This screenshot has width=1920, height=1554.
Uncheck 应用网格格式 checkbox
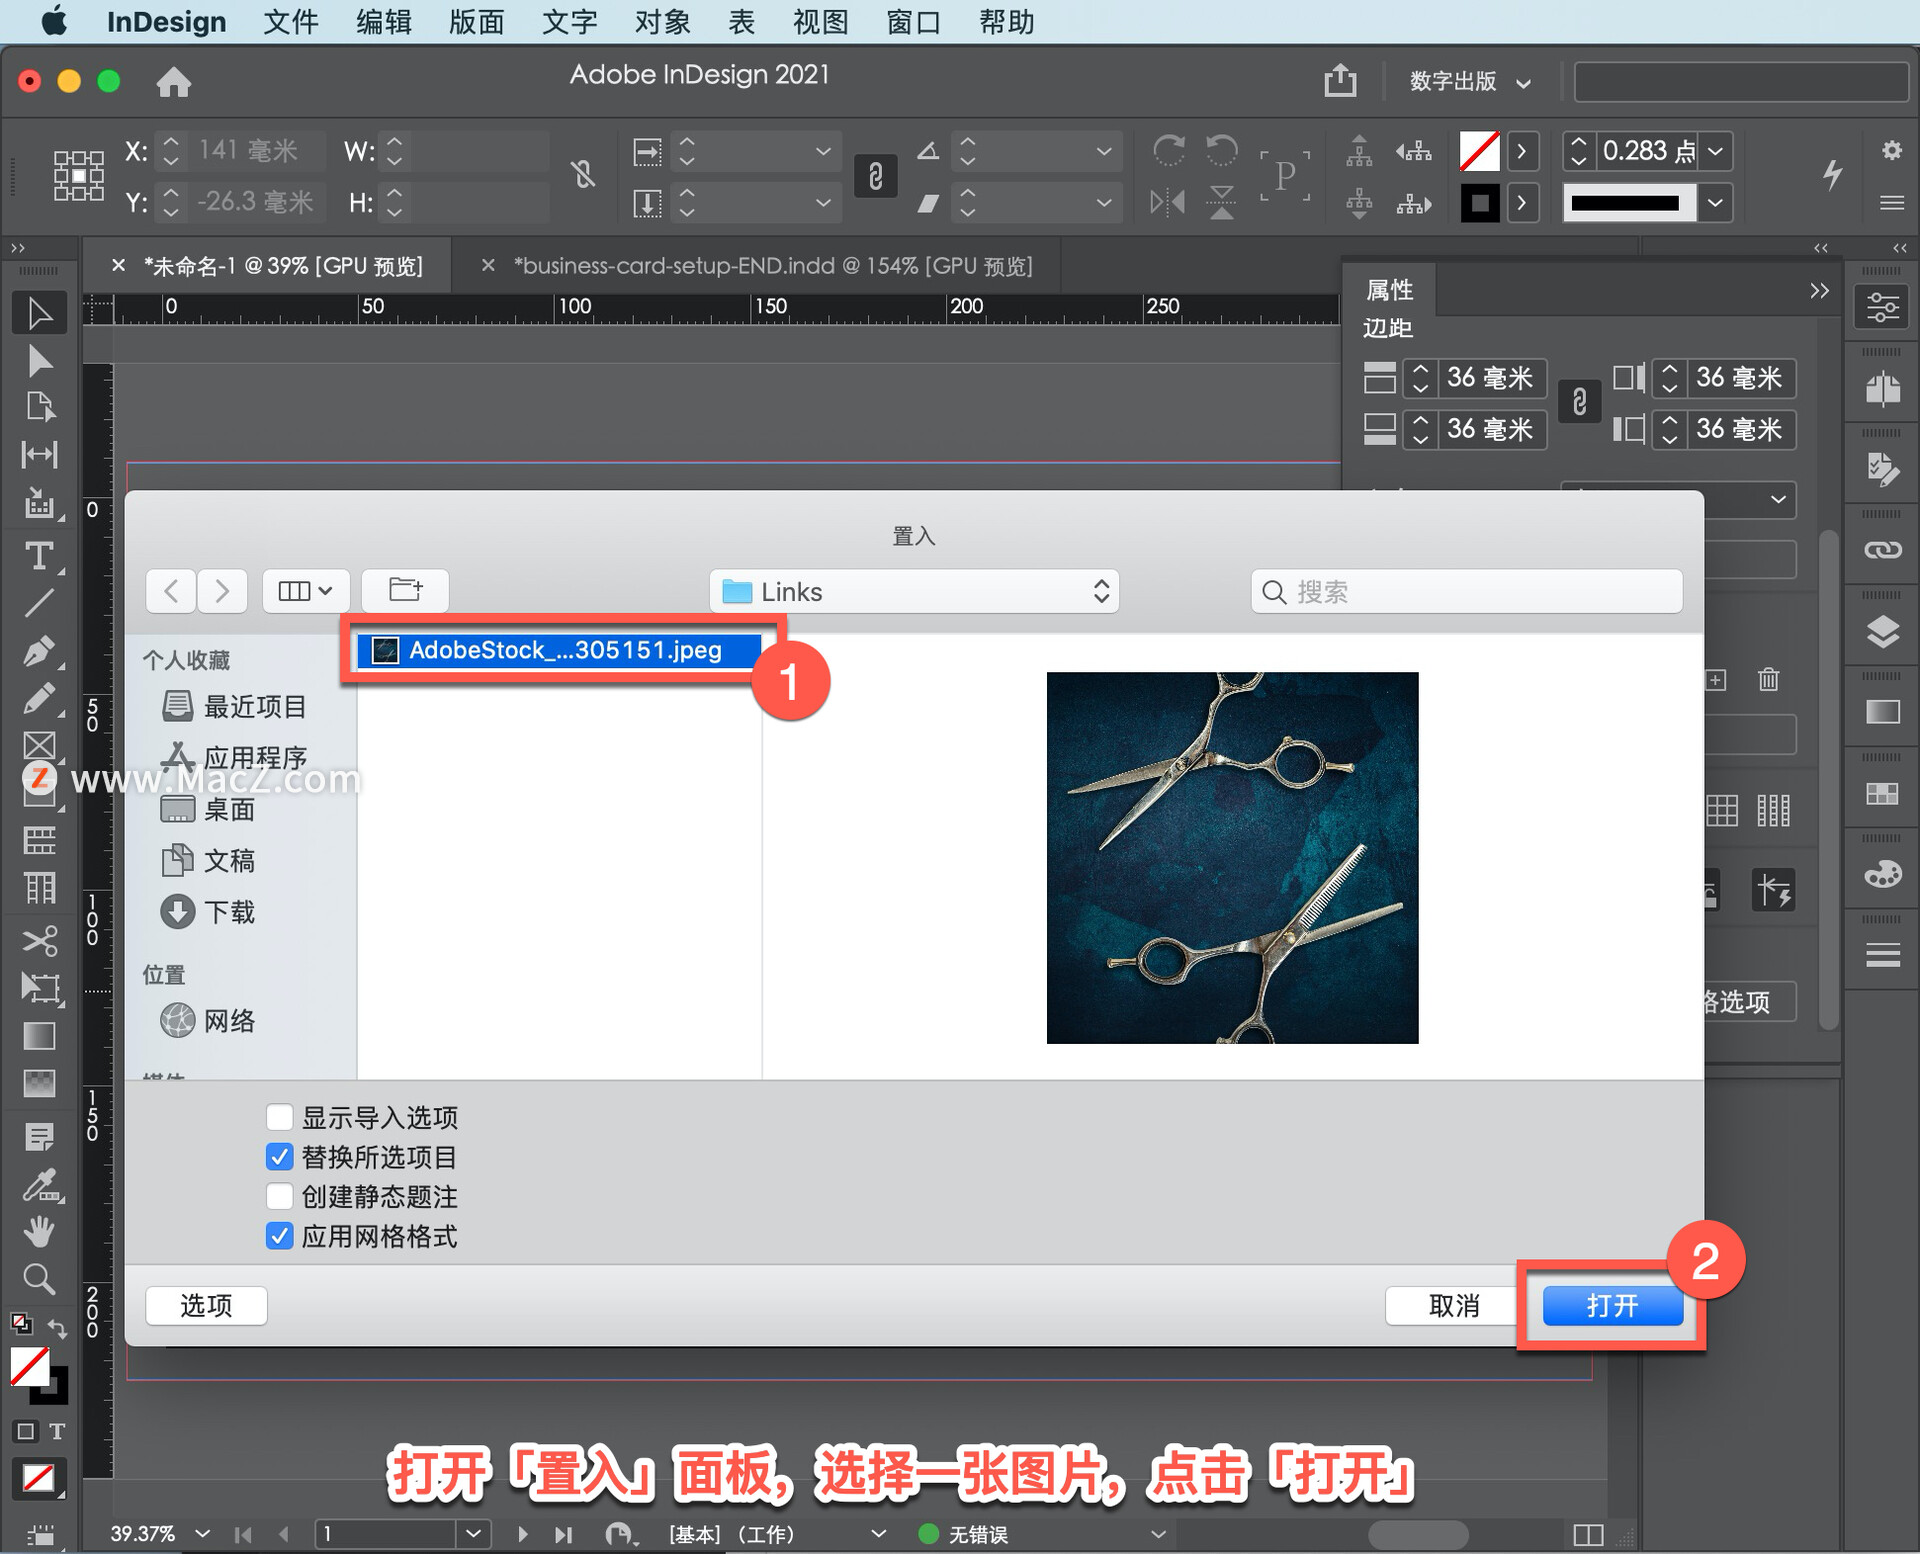280,1236
